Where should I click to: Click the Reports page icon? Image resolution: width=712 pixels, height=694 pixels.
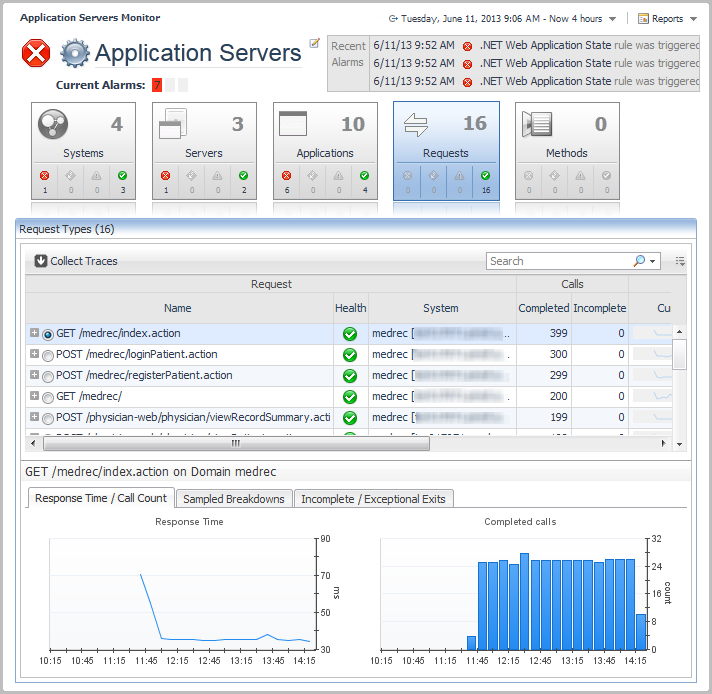click(643, 19)
